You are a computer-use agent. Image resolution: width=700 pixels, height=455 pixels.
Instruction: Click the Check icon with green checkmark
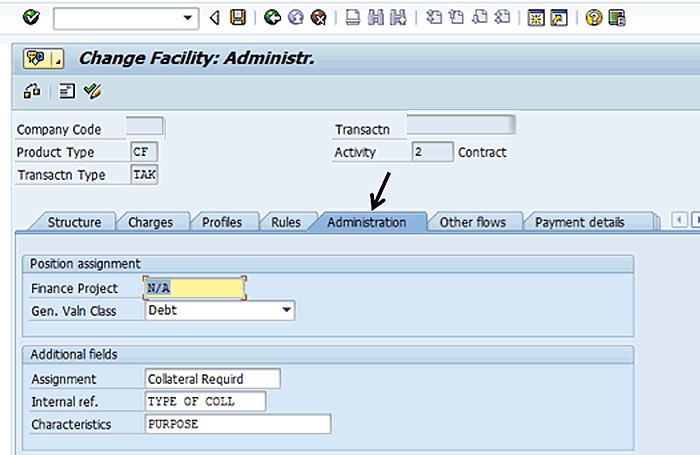click(x=92, y=91)
